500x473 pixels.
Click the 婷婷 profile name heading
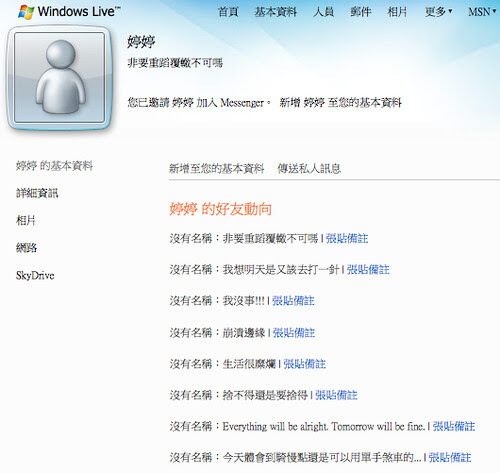click(x=141, y=42)
